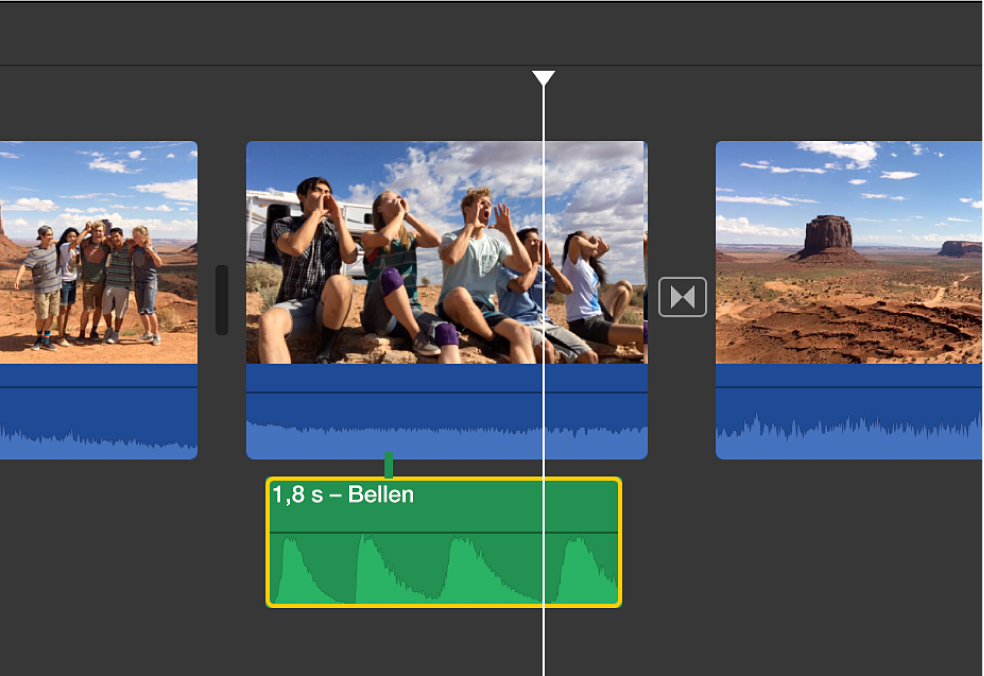This screenshot has height=676, width=984.
Task: Click the volume line in Bellen clip
Action: [x=444, y=532]
